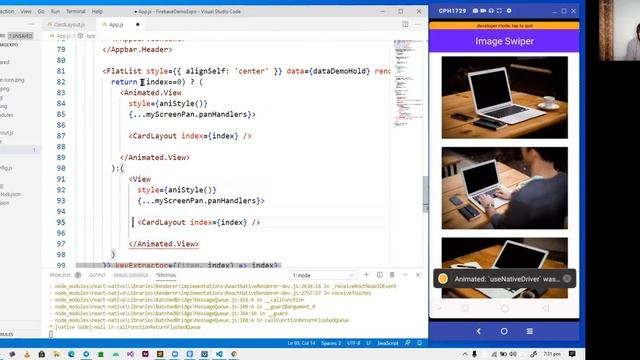Open the '1: node' terminal selector dropdown
Image resolution: width=640 pixels, height=360 pixels.
coord(323,276)
